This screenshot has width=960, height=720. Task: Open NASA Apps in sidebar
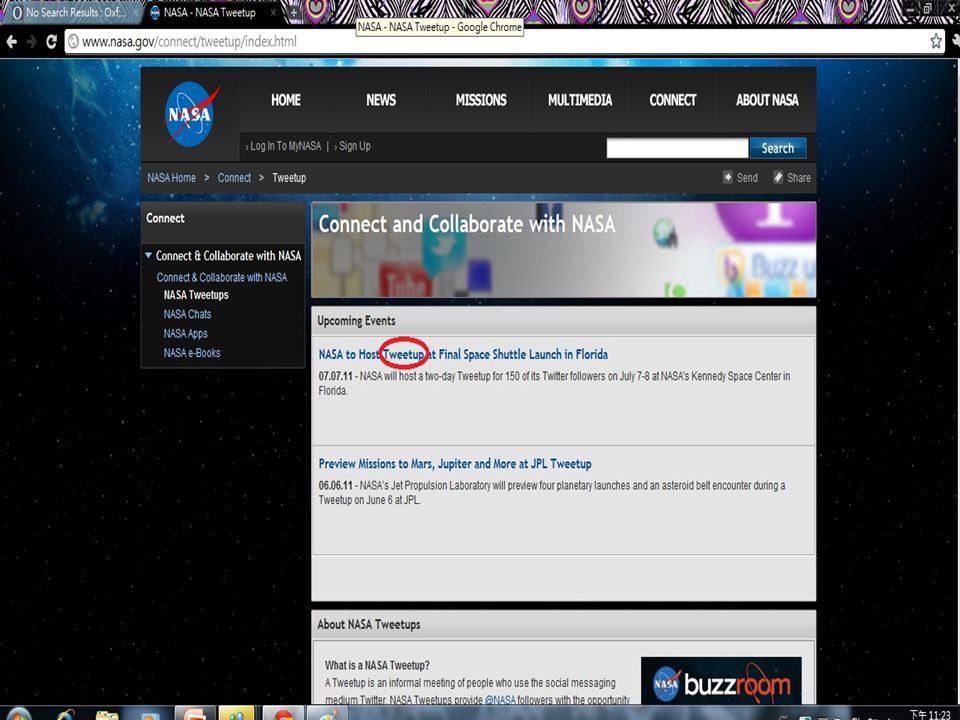coord(186,334)
